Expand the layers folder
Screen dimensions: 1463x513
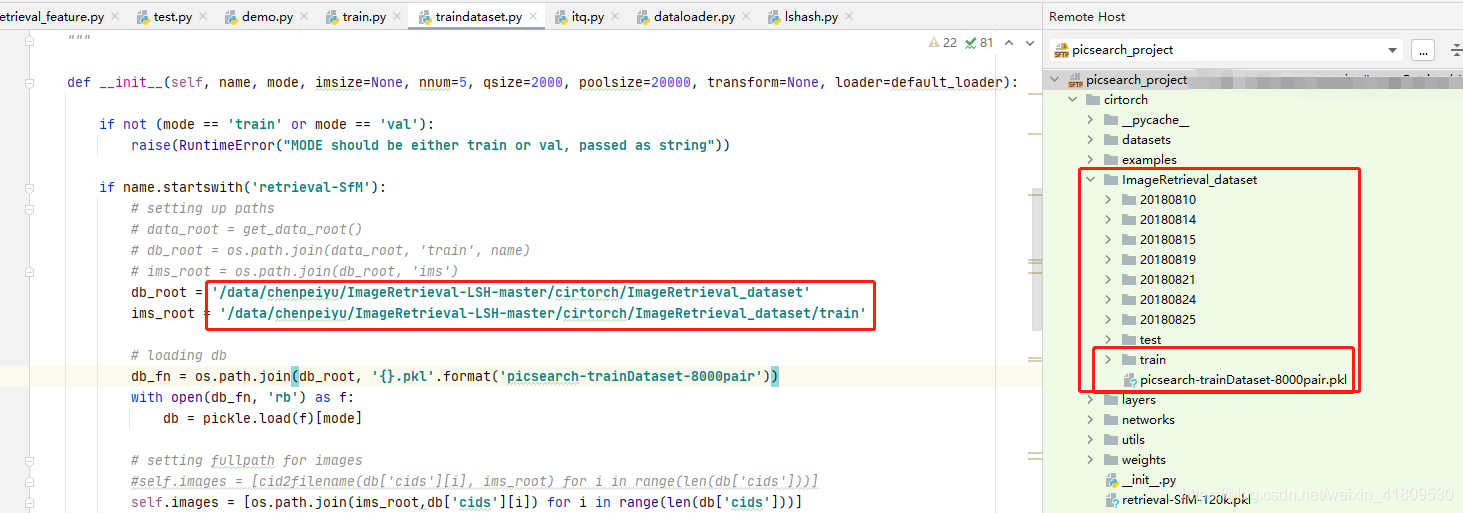[x=1091, y=400]
